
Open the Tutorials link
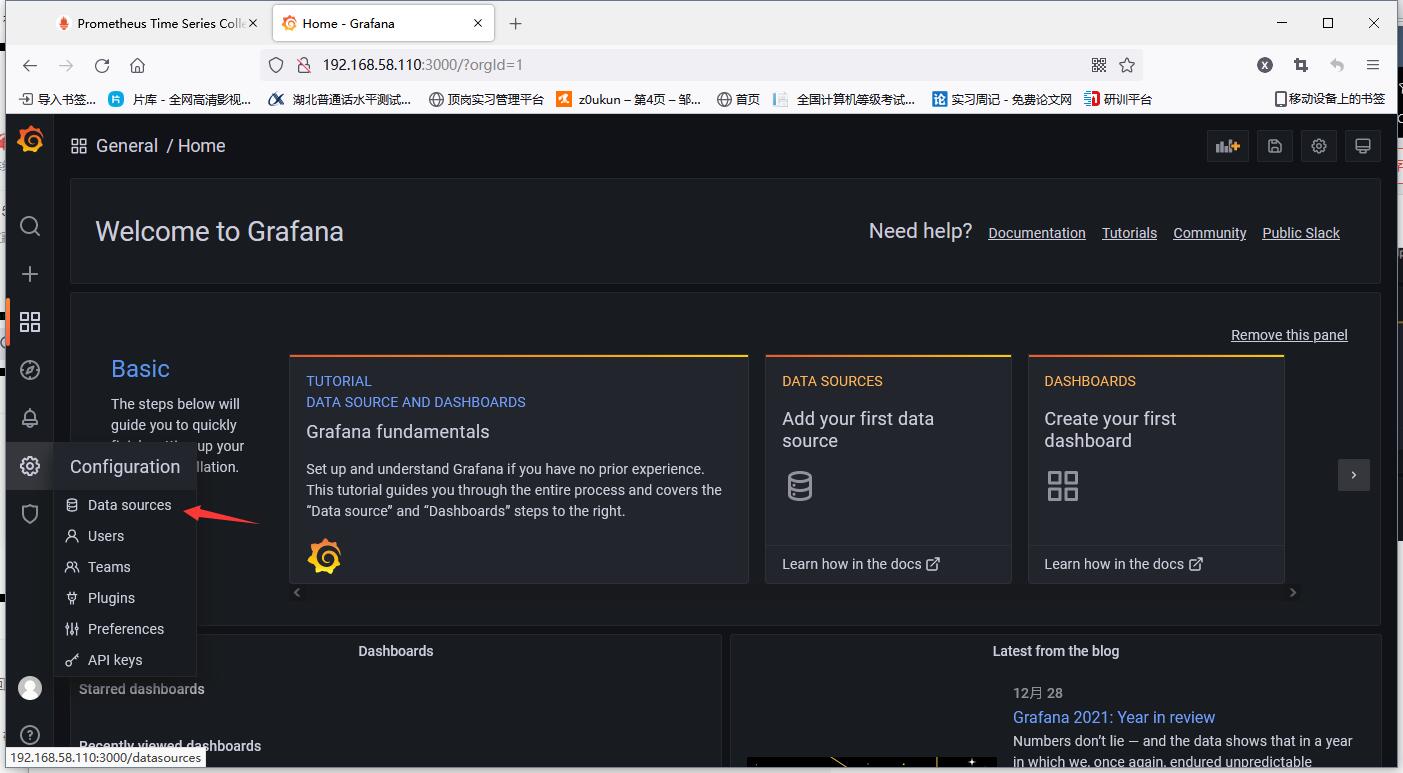[1129, 233]
